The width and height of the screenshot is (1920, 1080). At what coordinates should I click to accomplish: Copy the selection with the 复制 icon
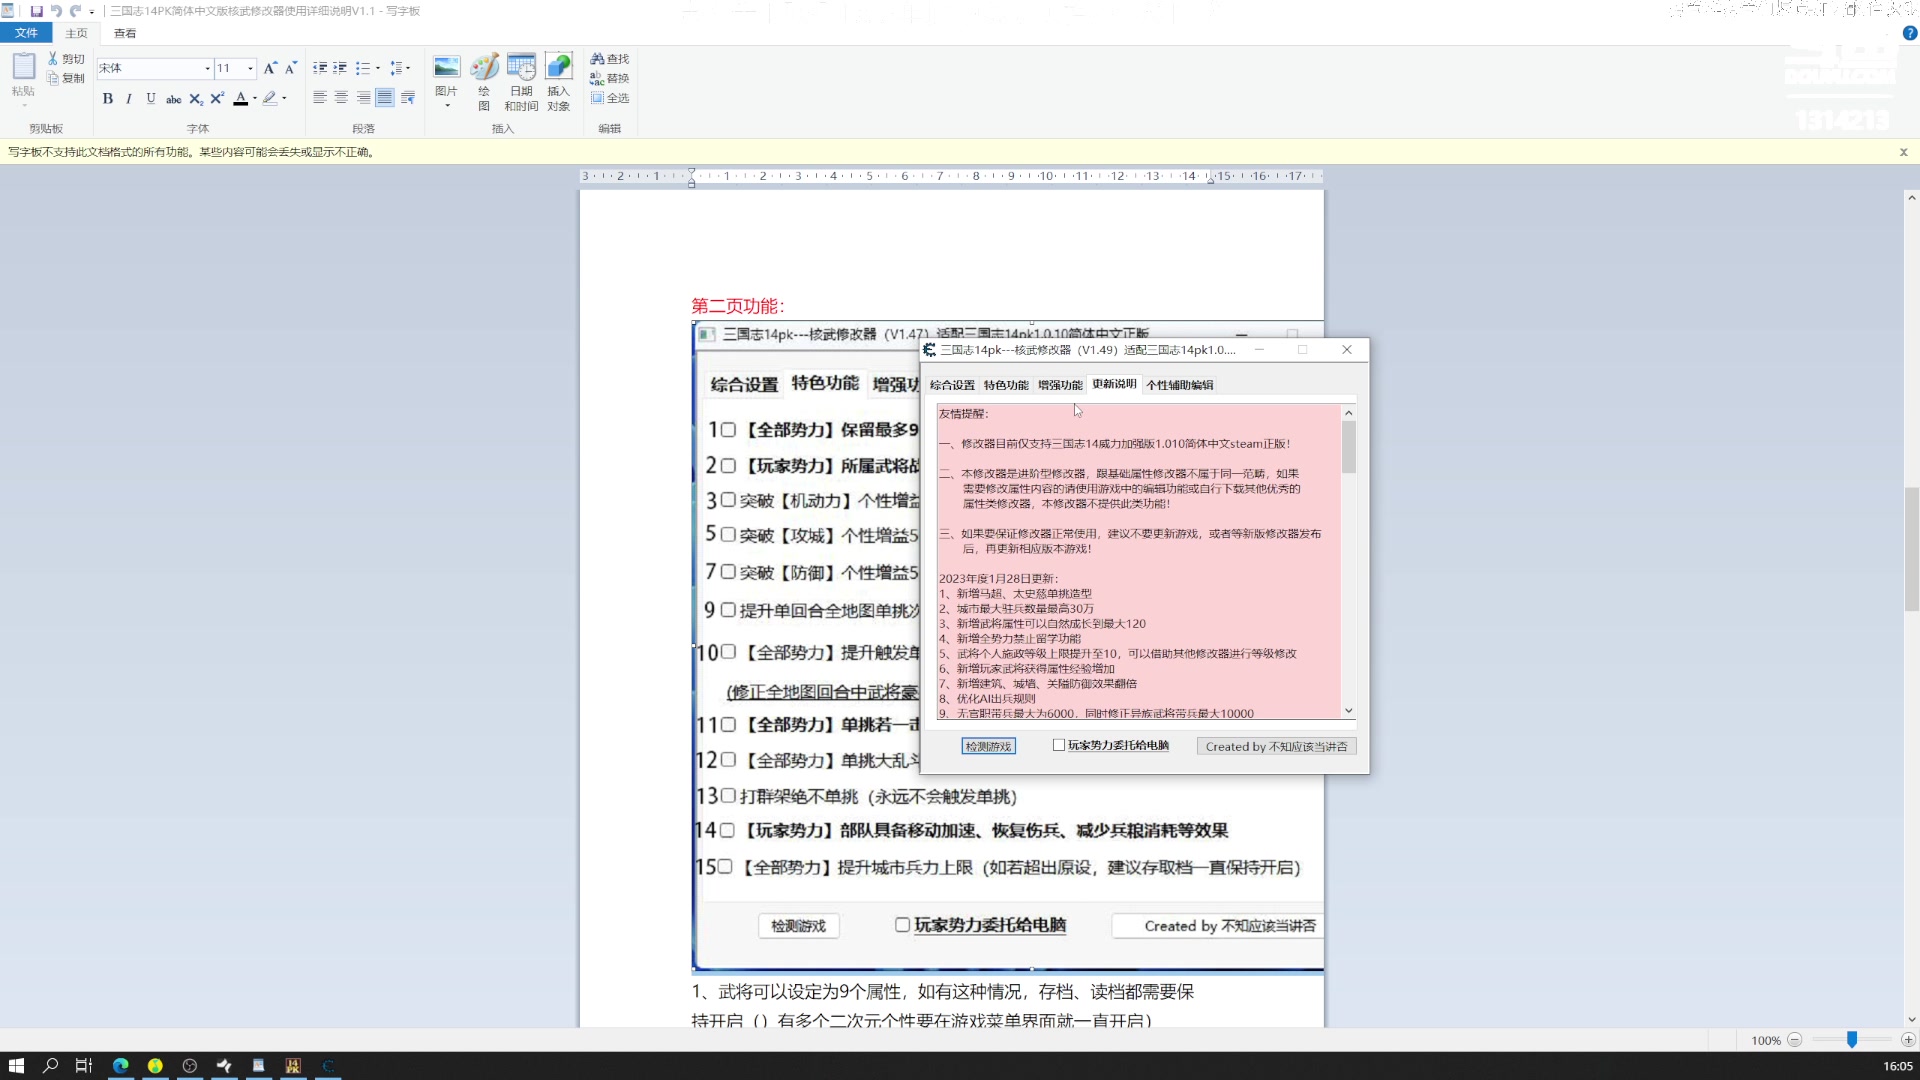pyautogui.click(x=53, y=78)
